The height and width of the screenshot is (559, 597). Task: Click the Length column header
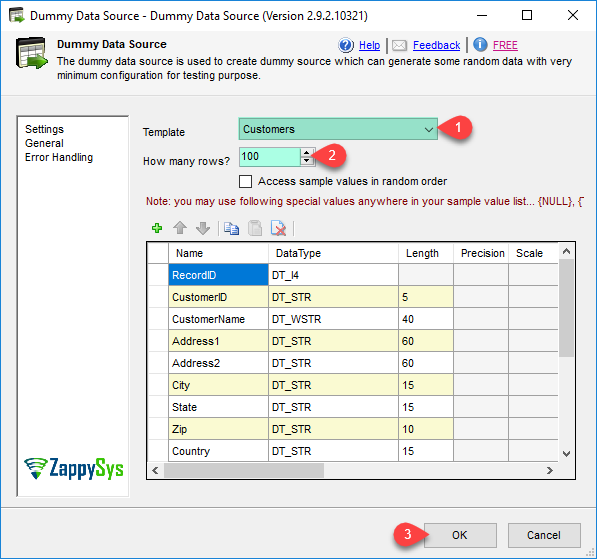point(426,253)
